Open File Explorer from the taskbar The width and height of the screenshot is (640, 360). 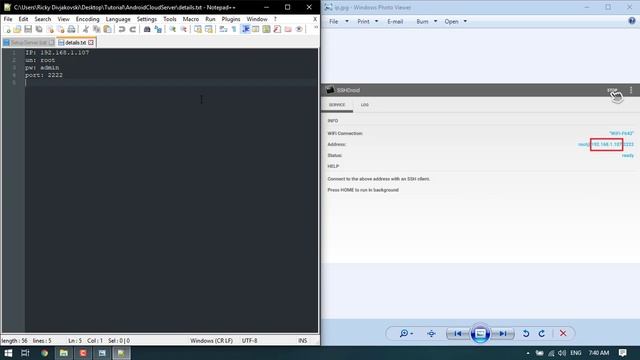pos(64,353)
